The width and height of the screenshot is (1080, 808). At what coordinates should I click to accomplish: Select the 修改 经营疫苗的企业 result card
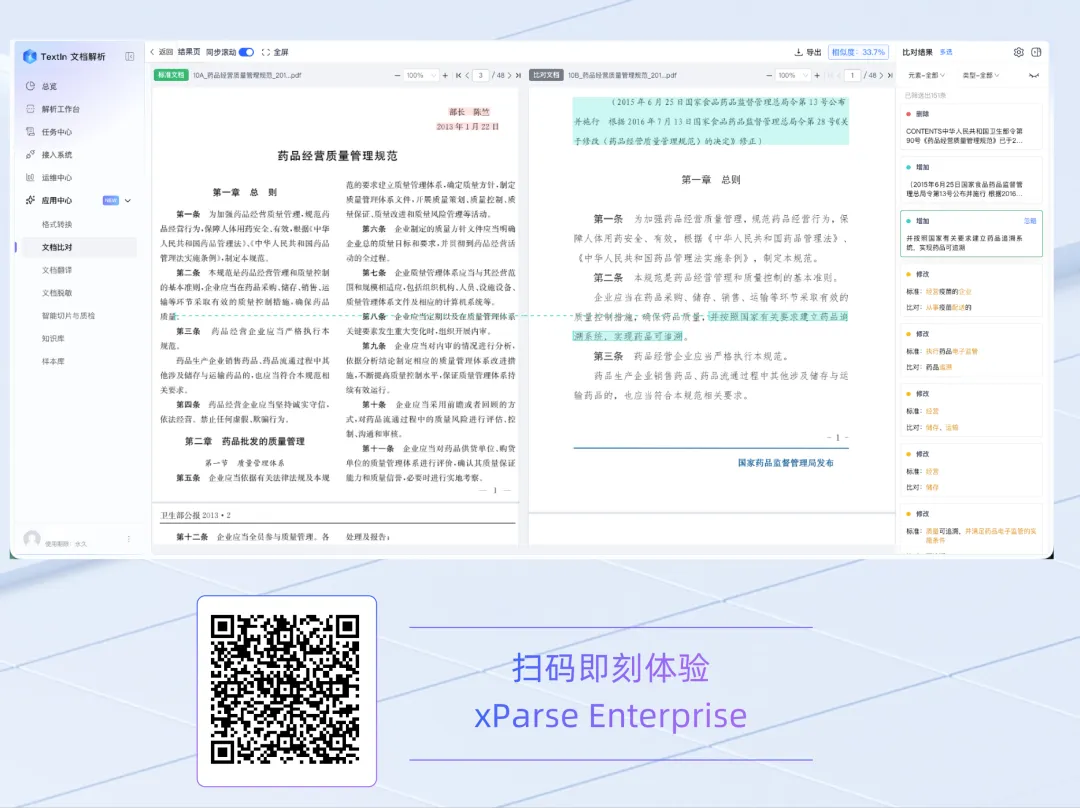(971, 291)
